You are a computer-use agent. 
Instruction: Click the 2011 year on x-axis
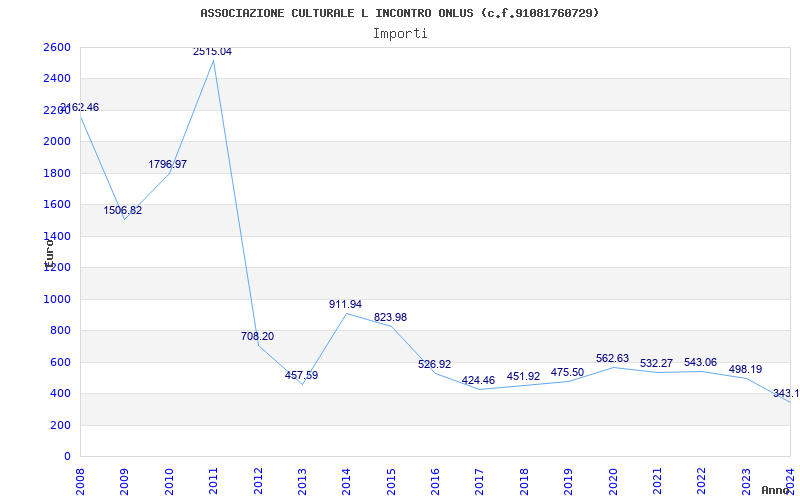coord(213,480)
